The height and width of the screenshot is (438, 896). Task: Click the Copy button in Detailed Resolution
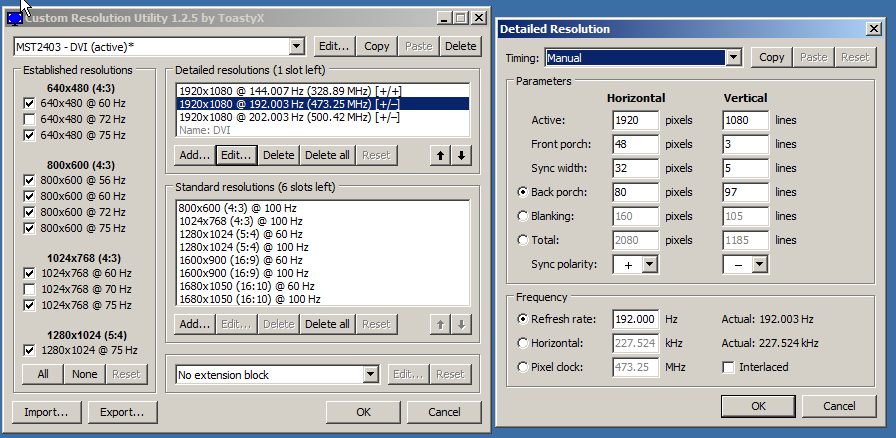(772, 58)
